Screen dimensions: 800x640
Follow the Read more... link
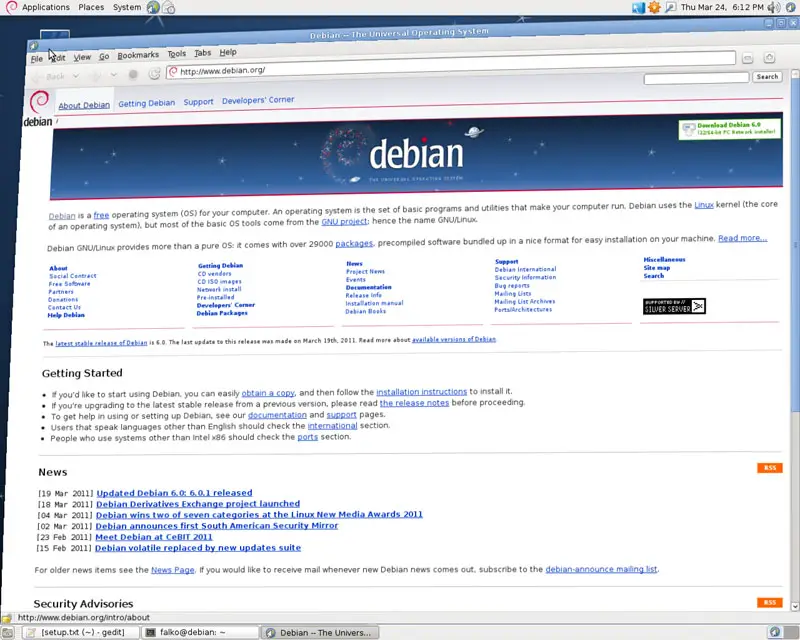click(x=742, y=238)
